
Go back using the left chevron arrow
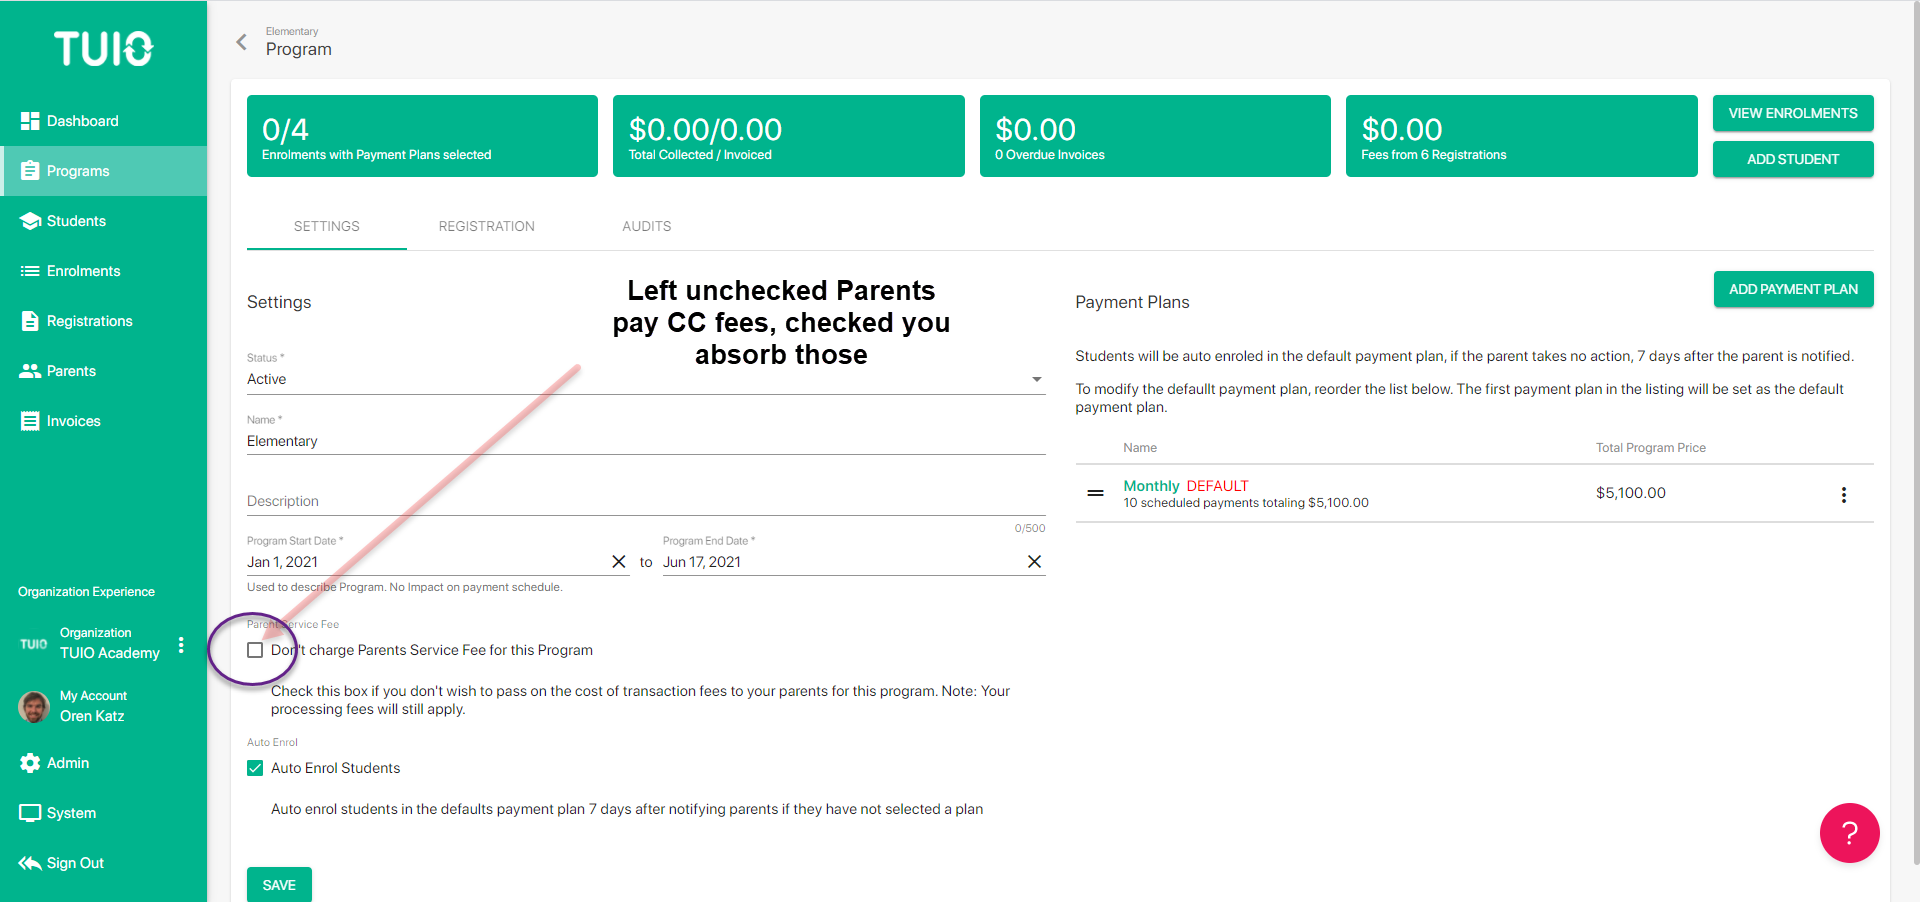coord(241,42)
